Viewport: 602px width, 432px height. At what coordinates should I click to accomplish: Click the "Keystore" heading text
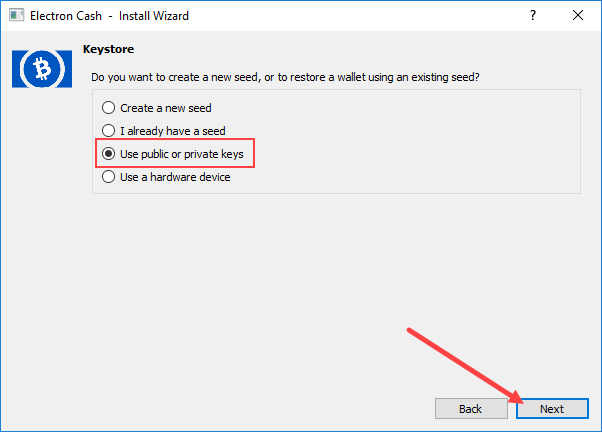[109, 49]
